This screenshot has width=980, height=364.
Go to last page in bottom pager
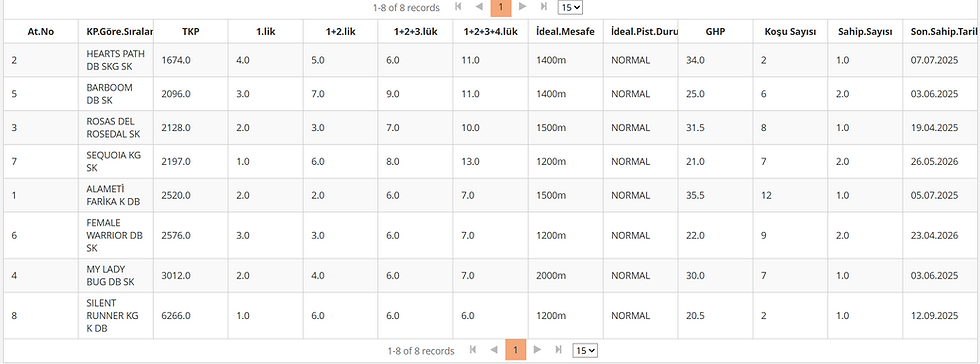pos(559,350)
